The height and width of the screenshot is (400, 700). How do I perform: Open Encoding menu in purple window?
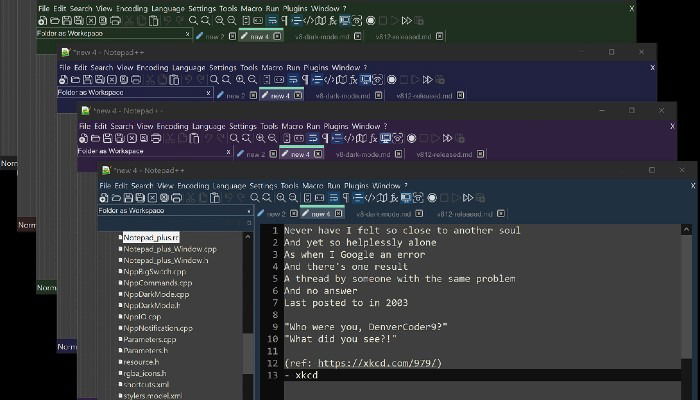click(172, 126)
